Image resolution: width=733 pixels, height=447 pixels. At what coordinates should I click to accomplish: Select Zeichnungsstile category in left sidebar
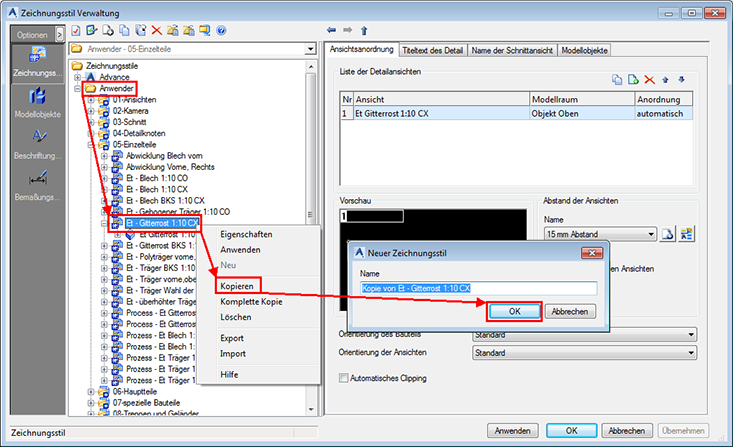[x=37, y=63]
